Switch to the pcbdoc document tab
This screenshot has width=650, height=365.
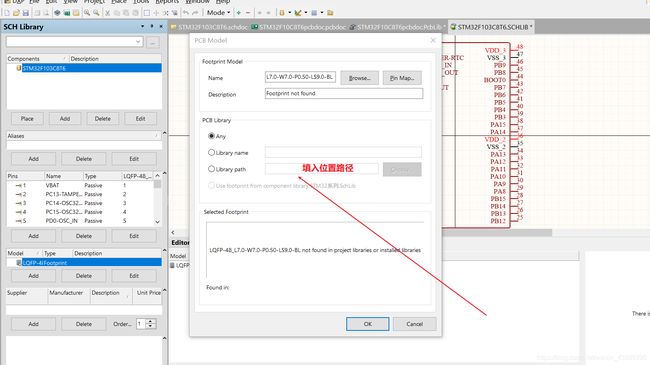click(x=298, y=27)
